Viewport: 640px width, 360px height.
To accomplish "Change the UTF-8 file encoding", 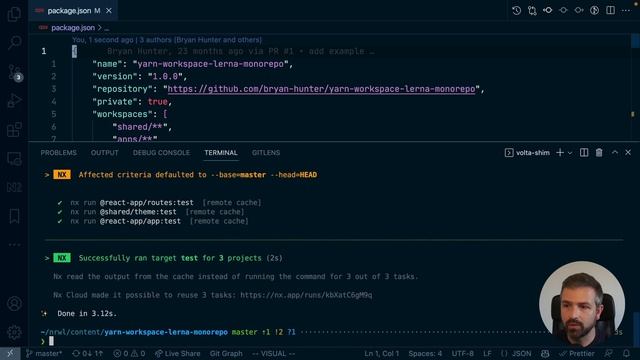I will [x=462, y=353].
